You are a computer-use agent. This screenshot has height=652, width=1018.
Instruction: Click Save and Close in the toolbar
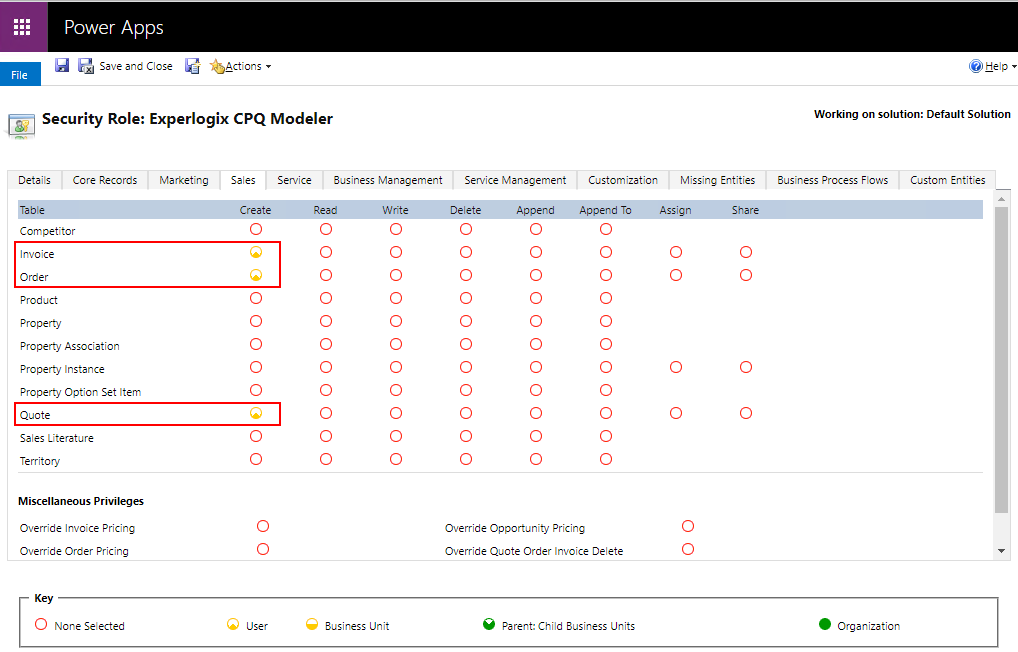click(x=125, y=66)
